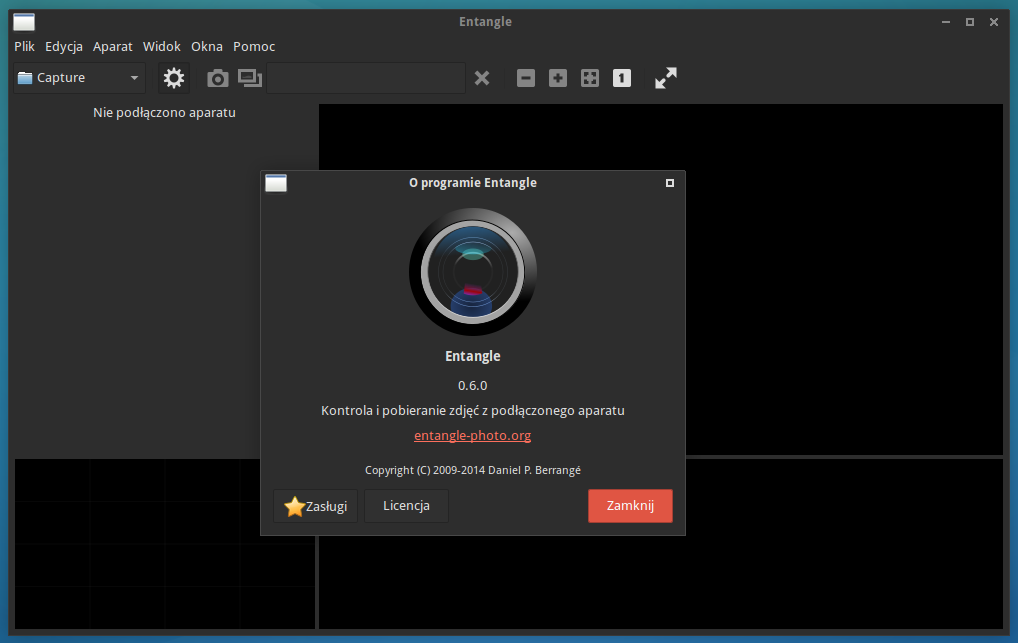The width and height of the screenshot is (1018, 643).
Task: Click the zoom best fit icon
Action: pos(590,79)
